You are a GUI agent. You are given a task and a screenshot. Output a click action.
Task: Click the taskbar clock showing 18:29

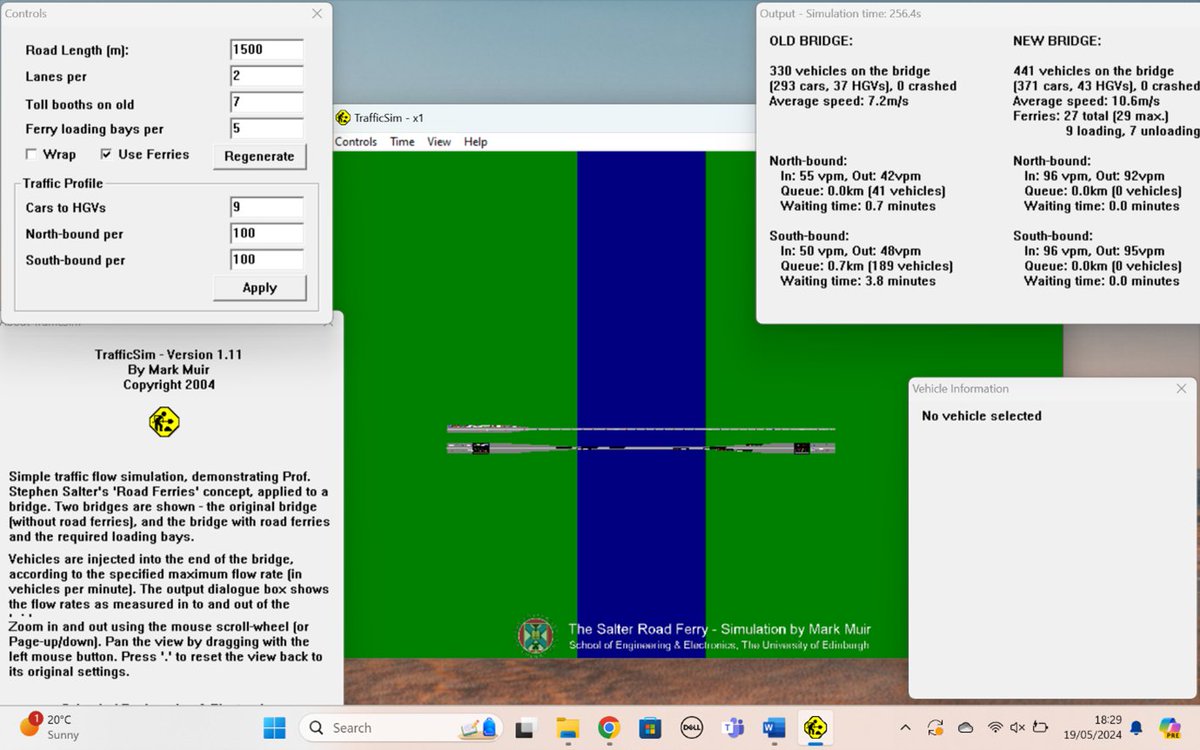(x=1093, y=728)
